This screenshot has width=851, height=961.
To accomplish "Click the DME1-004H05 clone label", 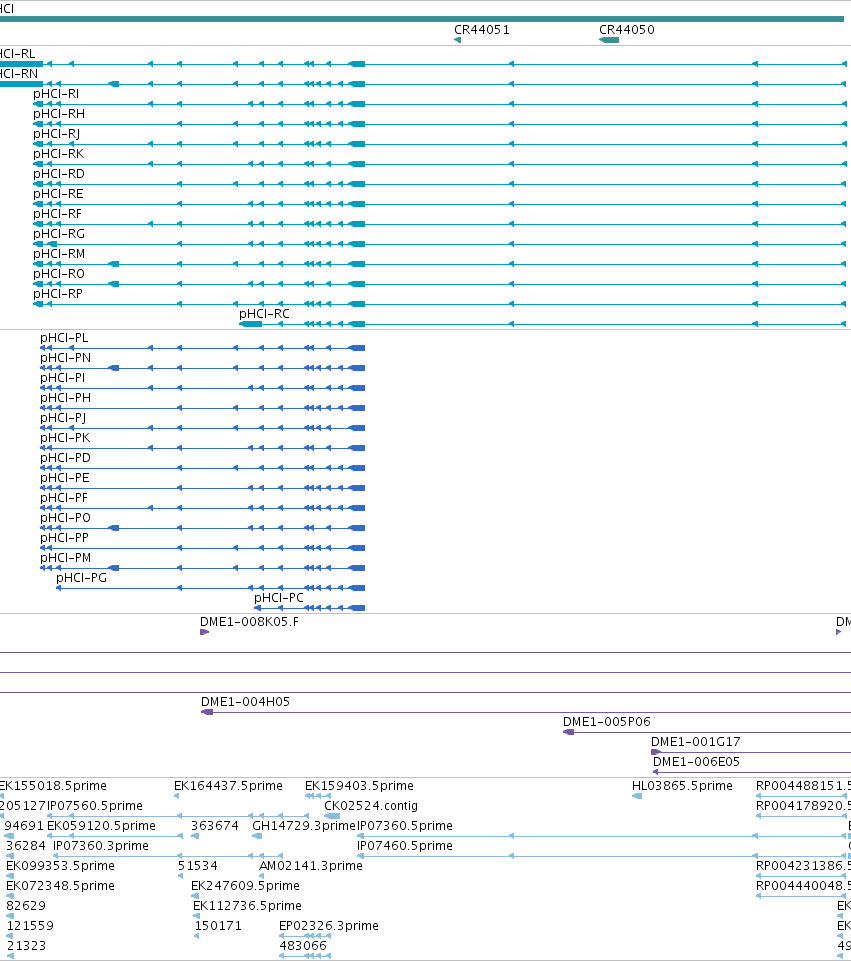I will tap(245, 702).
